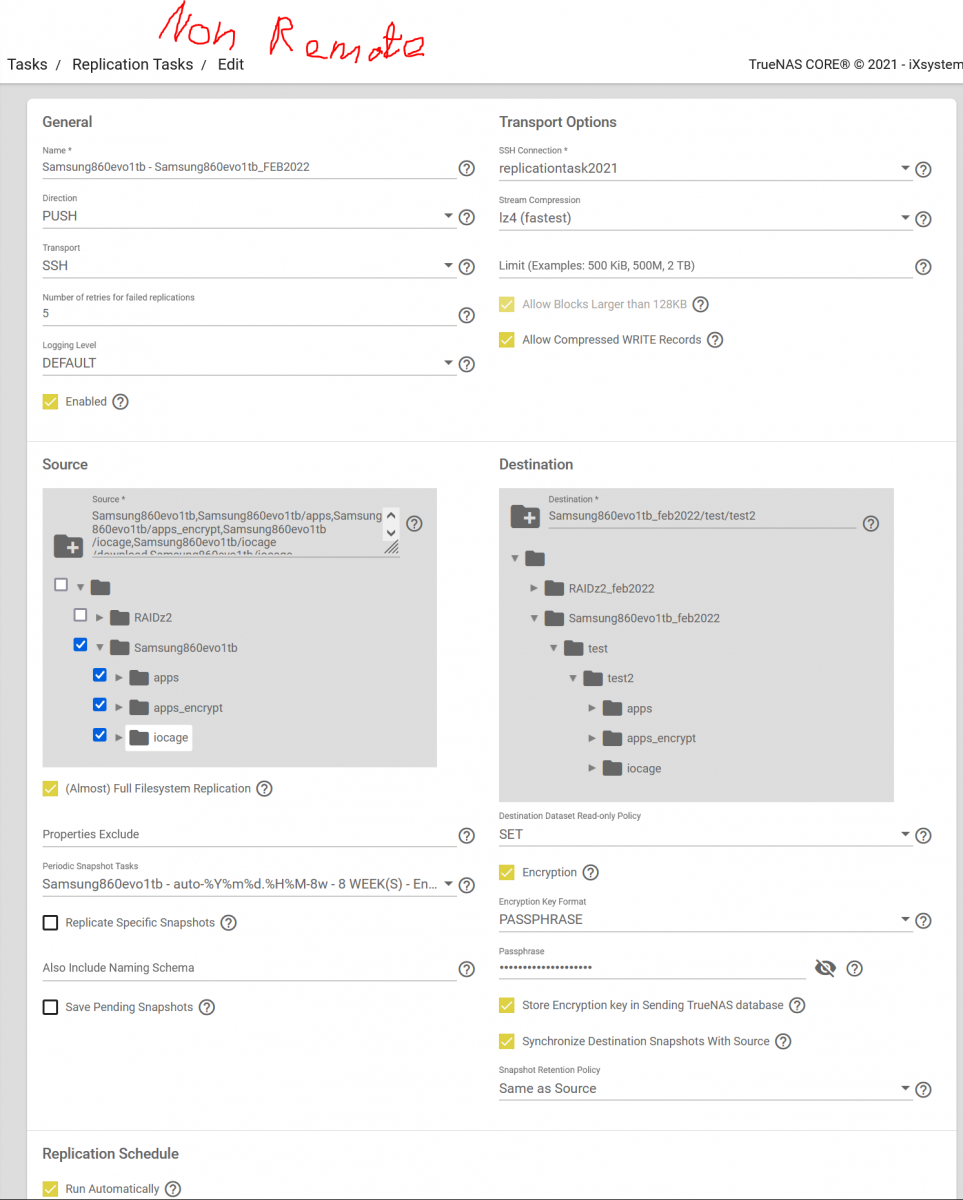Open the Snapshot Retention Policy dropdown
The height and width of the screenshot is (1200, 963).
(x=705, y=1089)
